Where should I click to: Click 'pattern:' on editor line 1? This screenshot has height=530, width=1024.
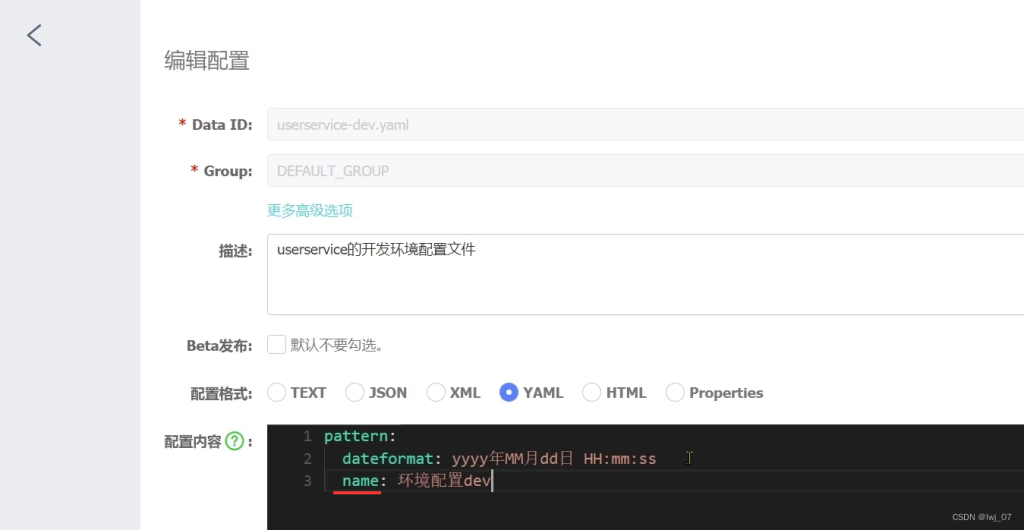(x=360, y=436)
